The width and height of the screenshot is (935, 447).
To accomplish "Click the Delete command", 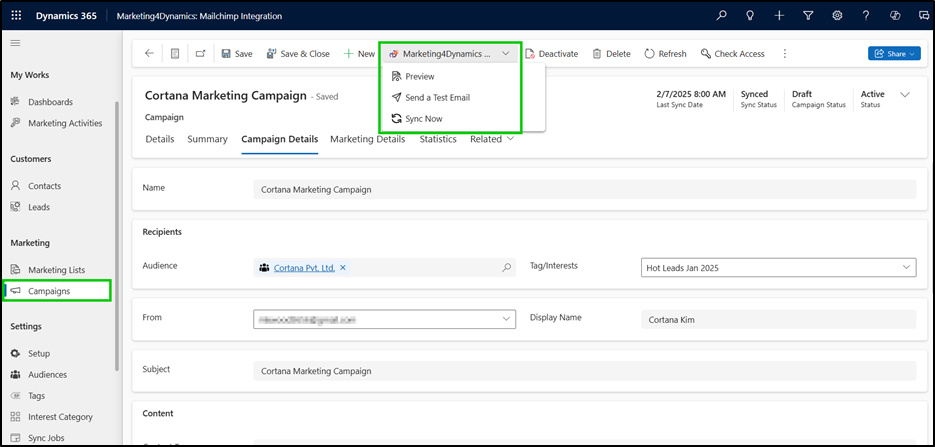I will [611, 54].
